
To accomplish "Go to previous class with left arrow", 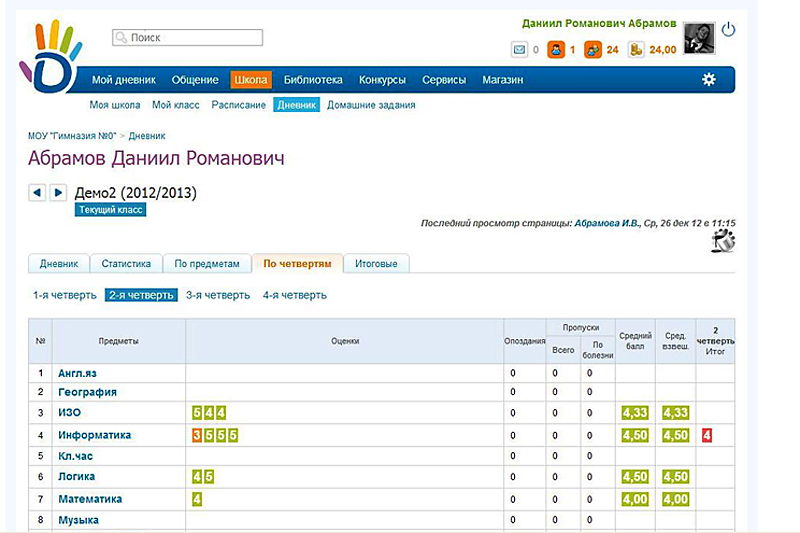I will (x=37, y=193).
